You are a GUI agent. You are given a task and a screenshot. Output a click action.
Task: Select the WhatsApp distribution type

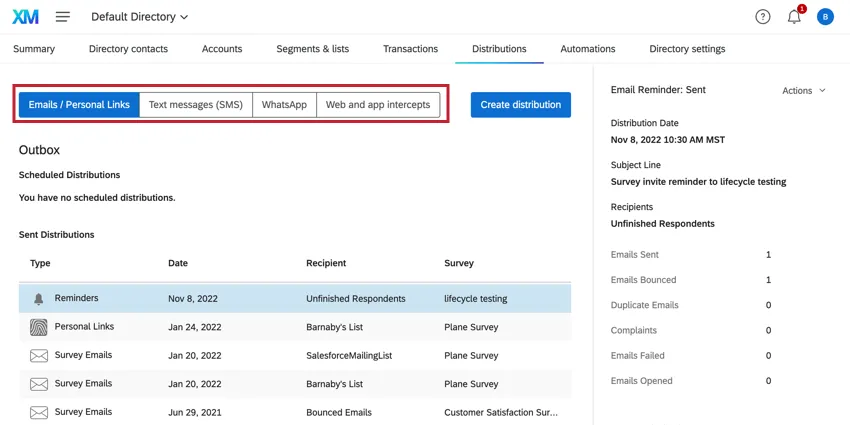tap(284, 105)
